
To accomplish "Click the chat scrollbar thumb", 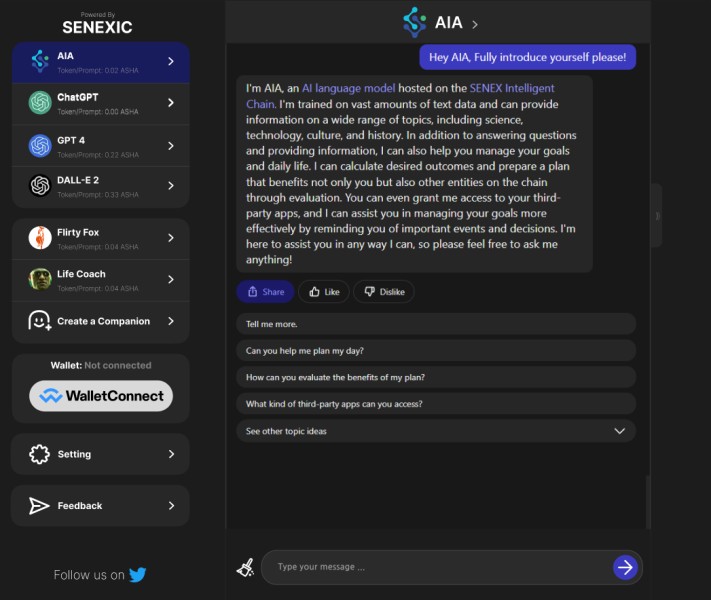I will [648, 502].
